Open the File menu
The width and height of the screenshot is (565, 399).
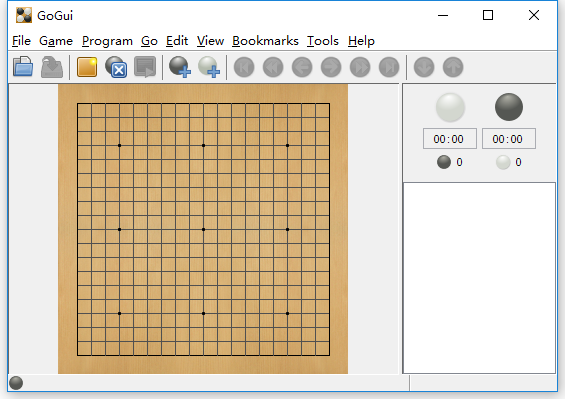[x=21, y=41]
